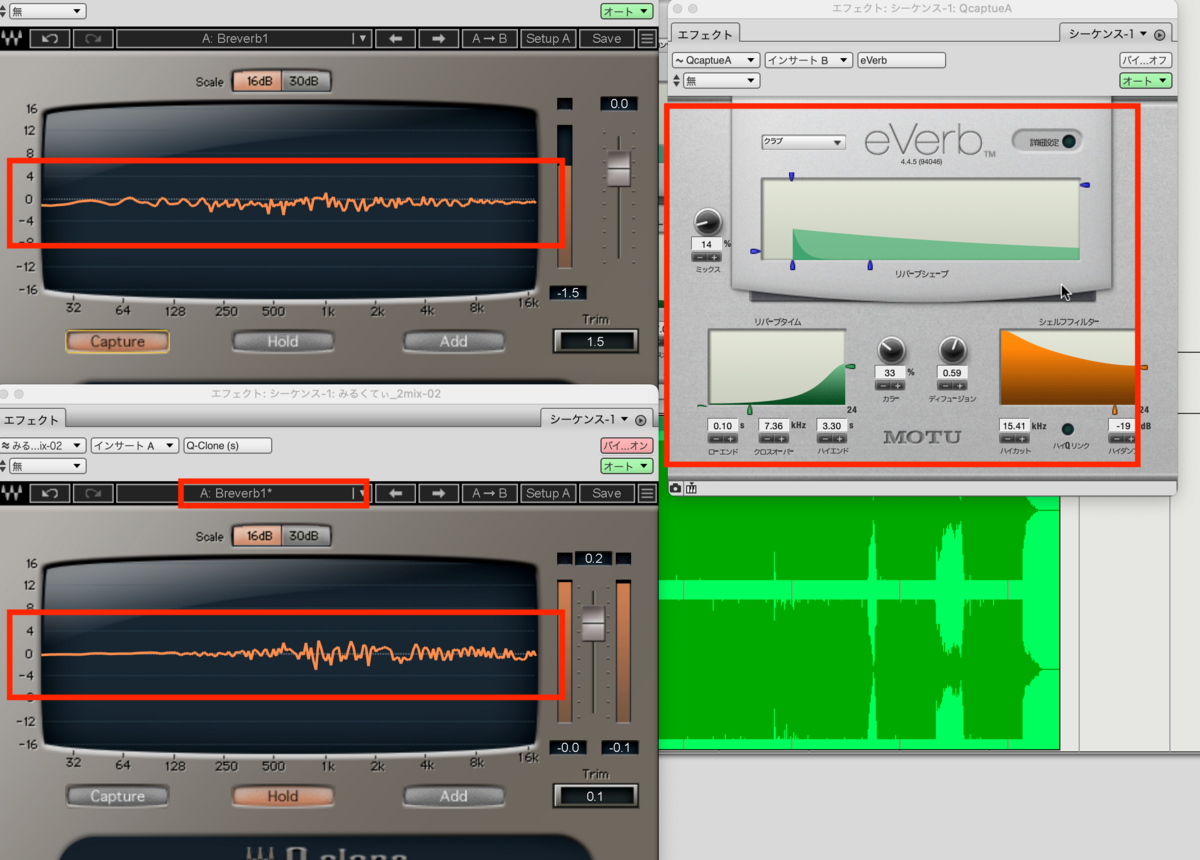The width and height of the screenshot is (1200, 860).
Task: Toggle Hold in lower Q-Clone (Breverb1*)
Action: click(x=283, y=797)
